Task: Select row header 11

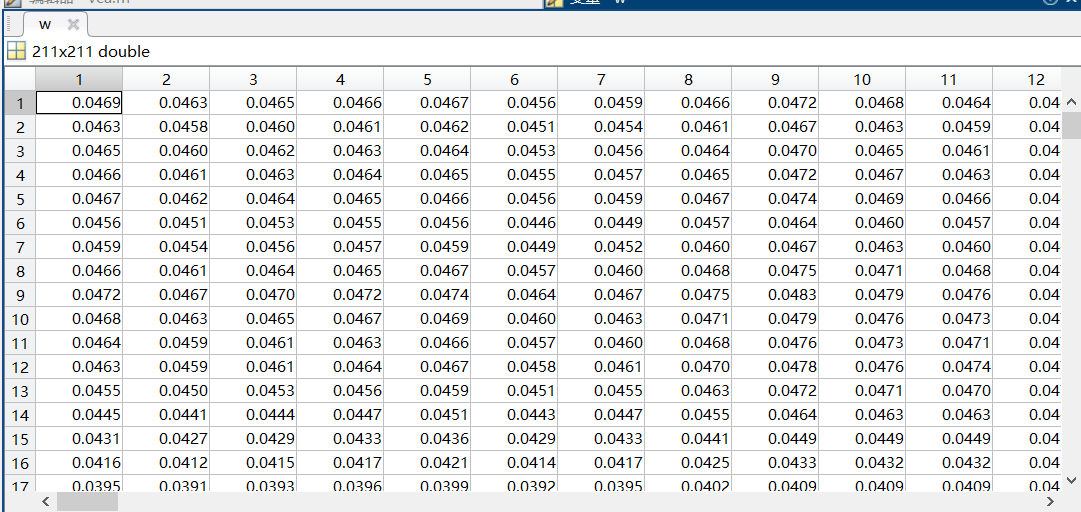Action: click(20, 342)
